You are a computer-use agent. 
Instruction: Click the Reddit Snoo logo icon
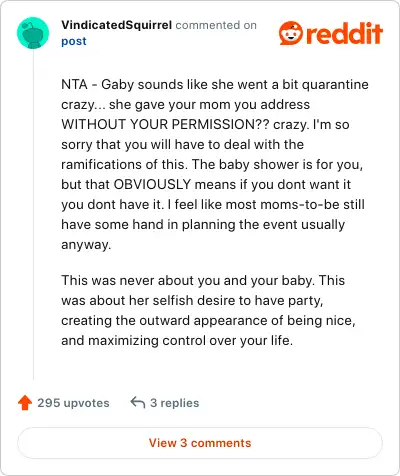point(291,33)
